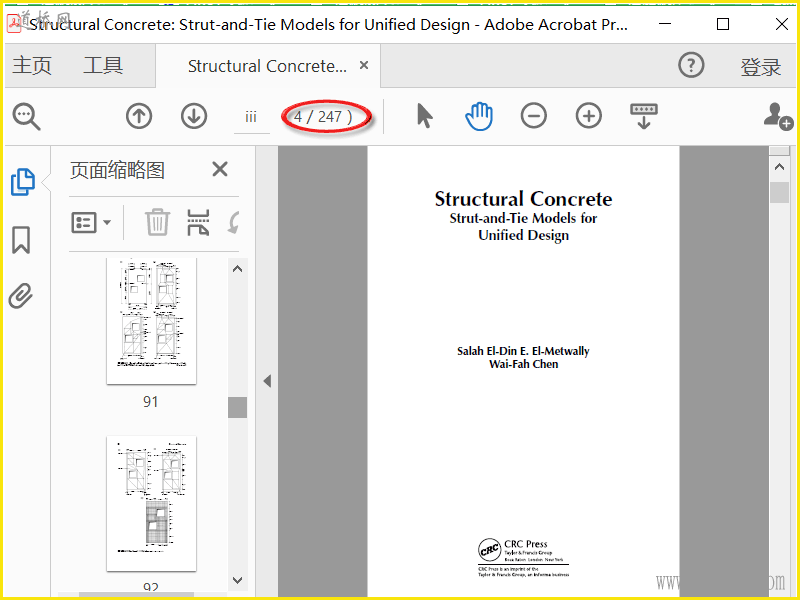
Task: Switch to the 工具 tools tab
Action: (x=104, y=65)
